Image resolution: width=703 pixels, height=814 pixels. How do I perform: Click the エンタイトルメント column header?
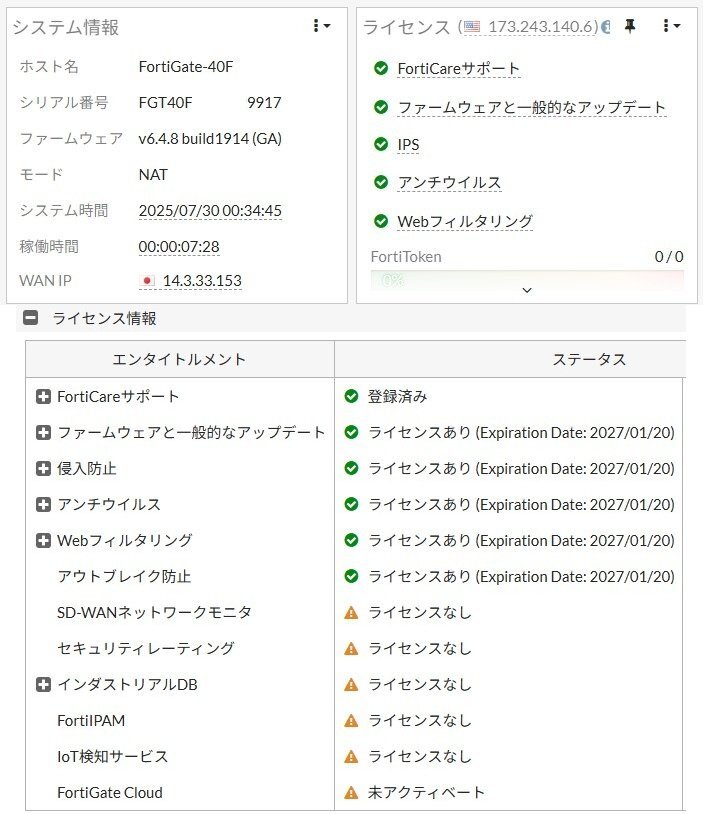point(180,359)
